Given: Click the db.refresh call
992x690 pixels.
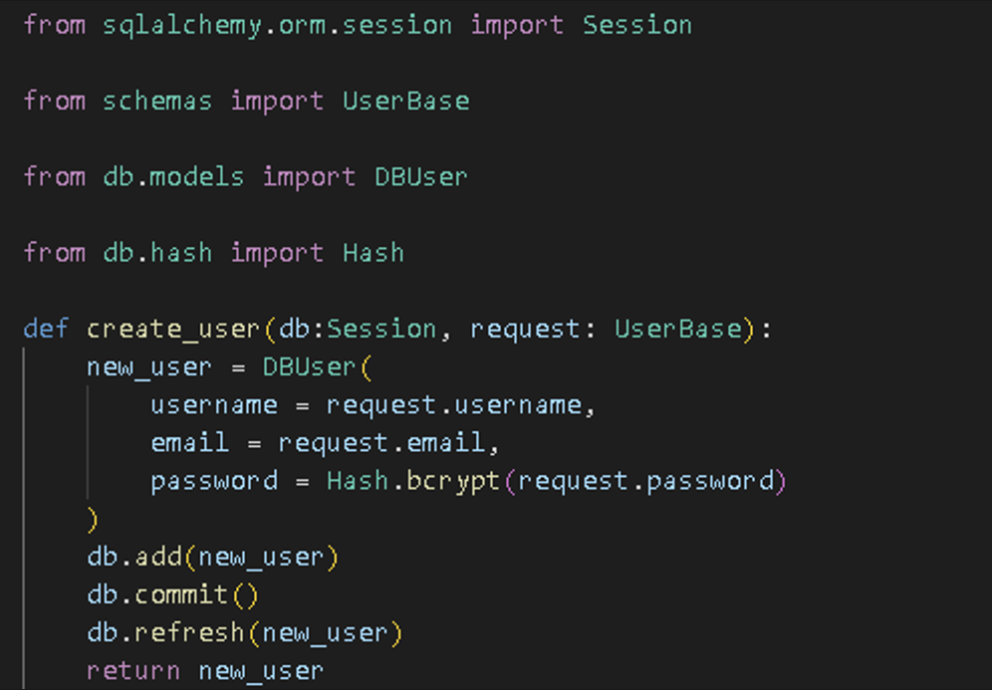Looking at the screenshot, I should pyautogui.click(x=165, y=633).
